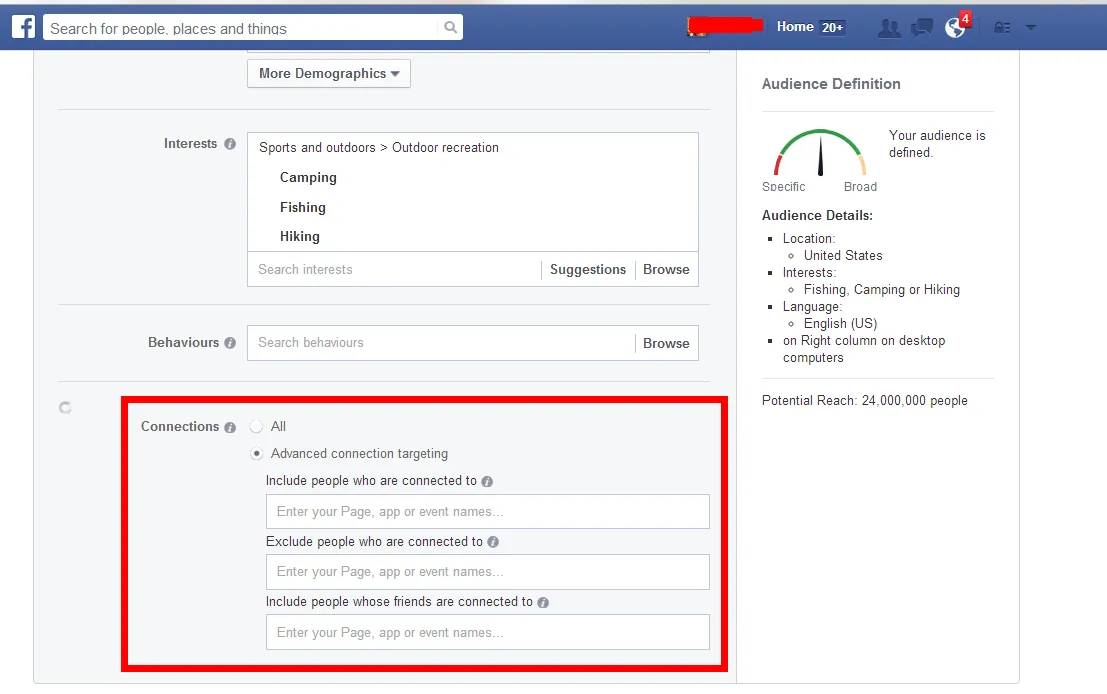Click Browse next to Search behaviours

666,343
